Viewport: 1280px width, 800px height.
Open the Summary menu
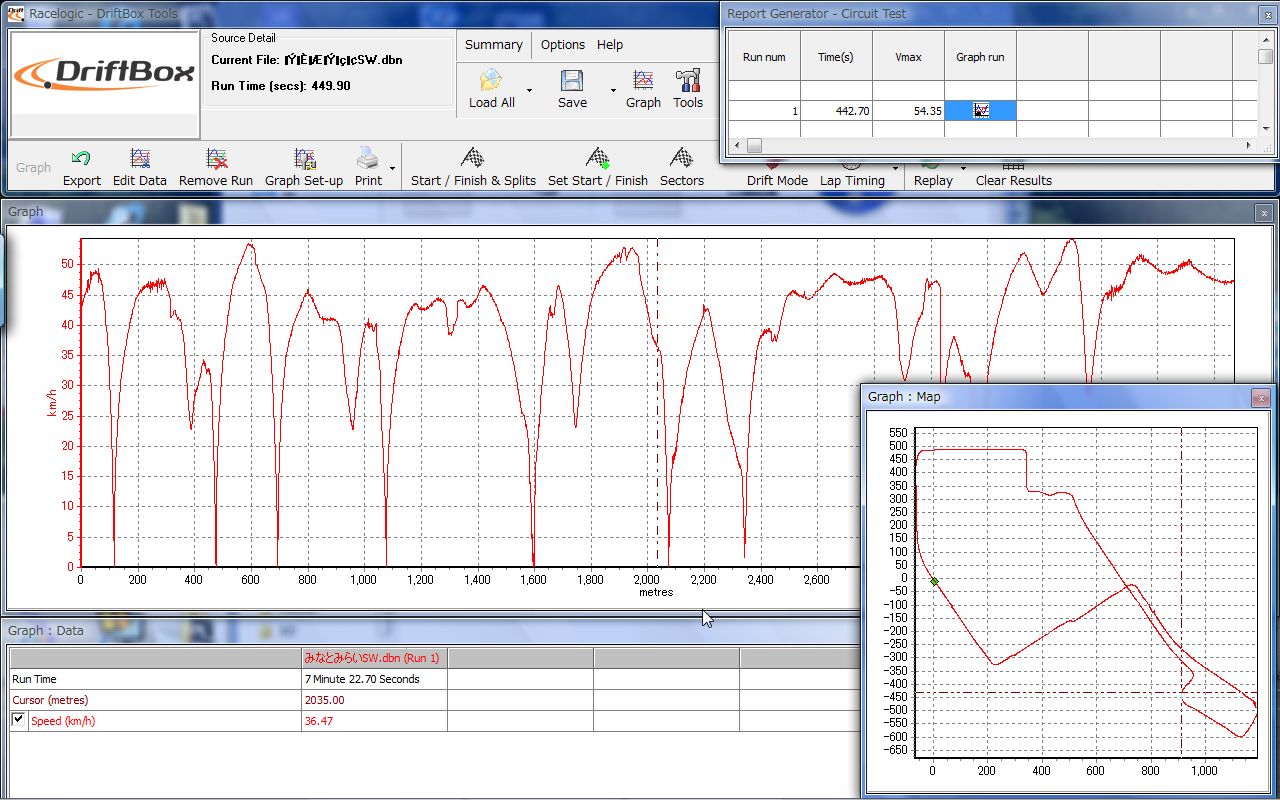coord(494,45)
